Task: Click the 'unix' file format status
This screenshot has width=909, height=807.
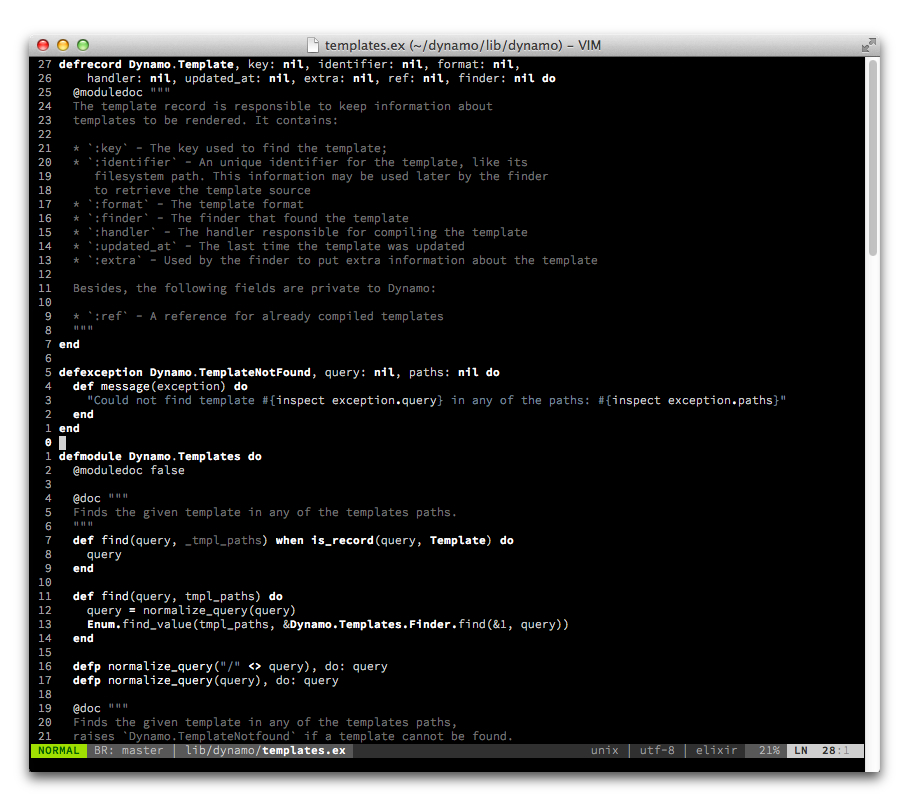Action: 605,750
